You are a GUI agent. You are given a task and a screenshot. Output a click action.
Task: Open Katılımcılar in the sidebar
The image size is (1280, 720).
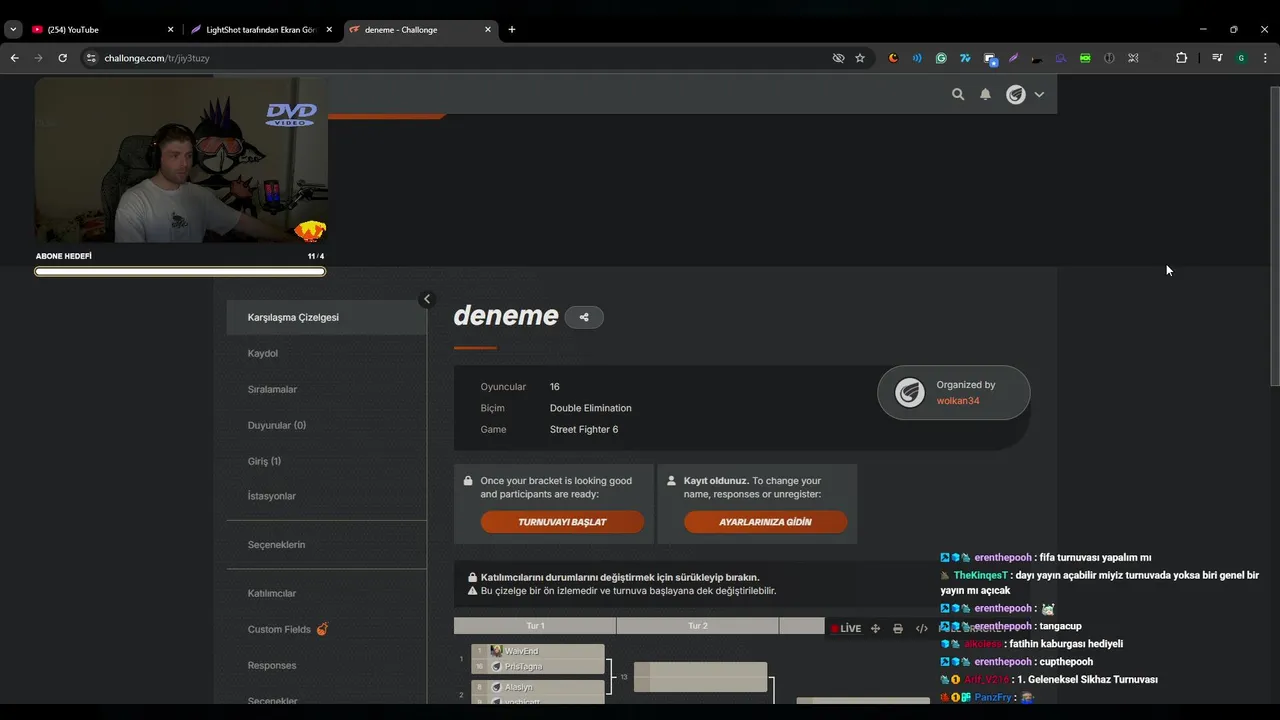272,593
